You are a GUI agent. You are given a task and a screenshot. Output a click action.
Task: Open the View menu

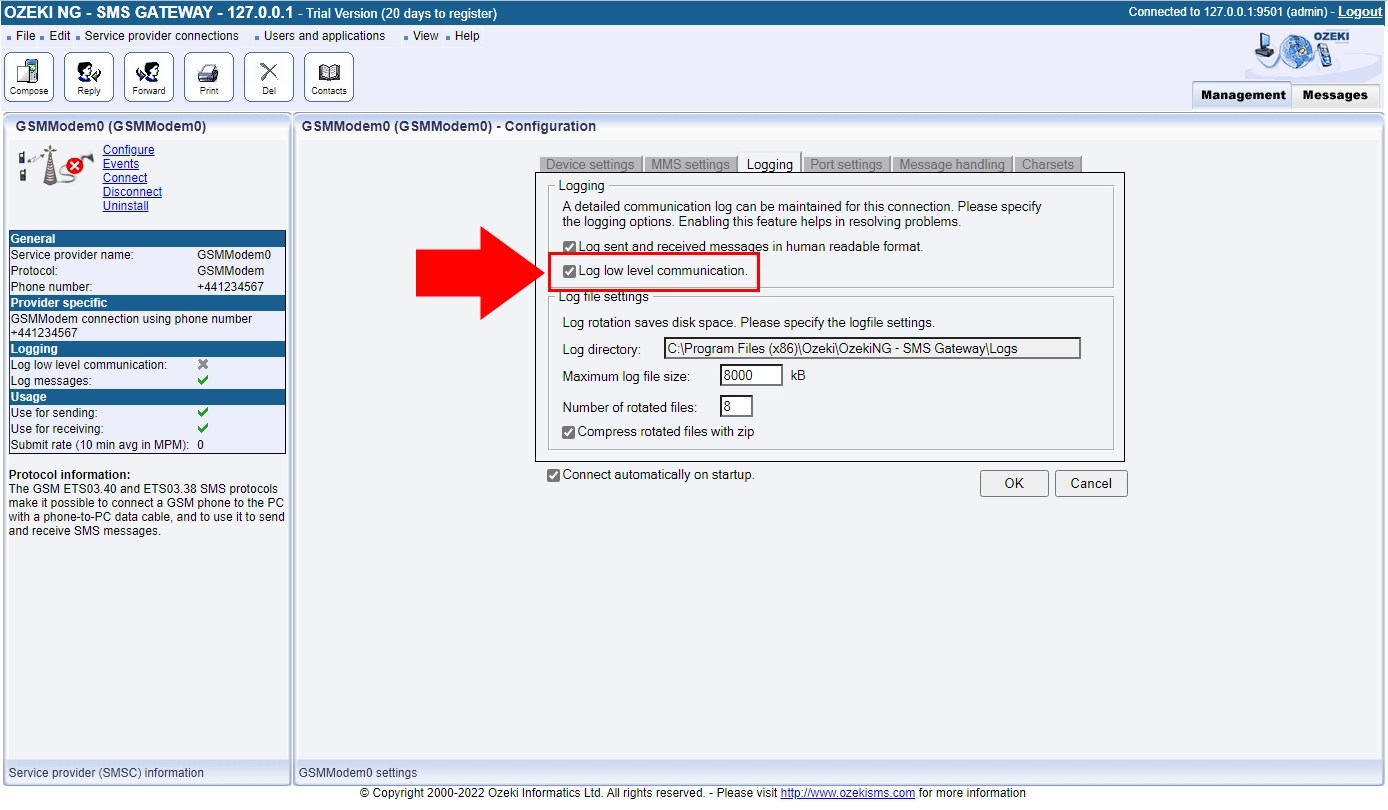[426, 36]
